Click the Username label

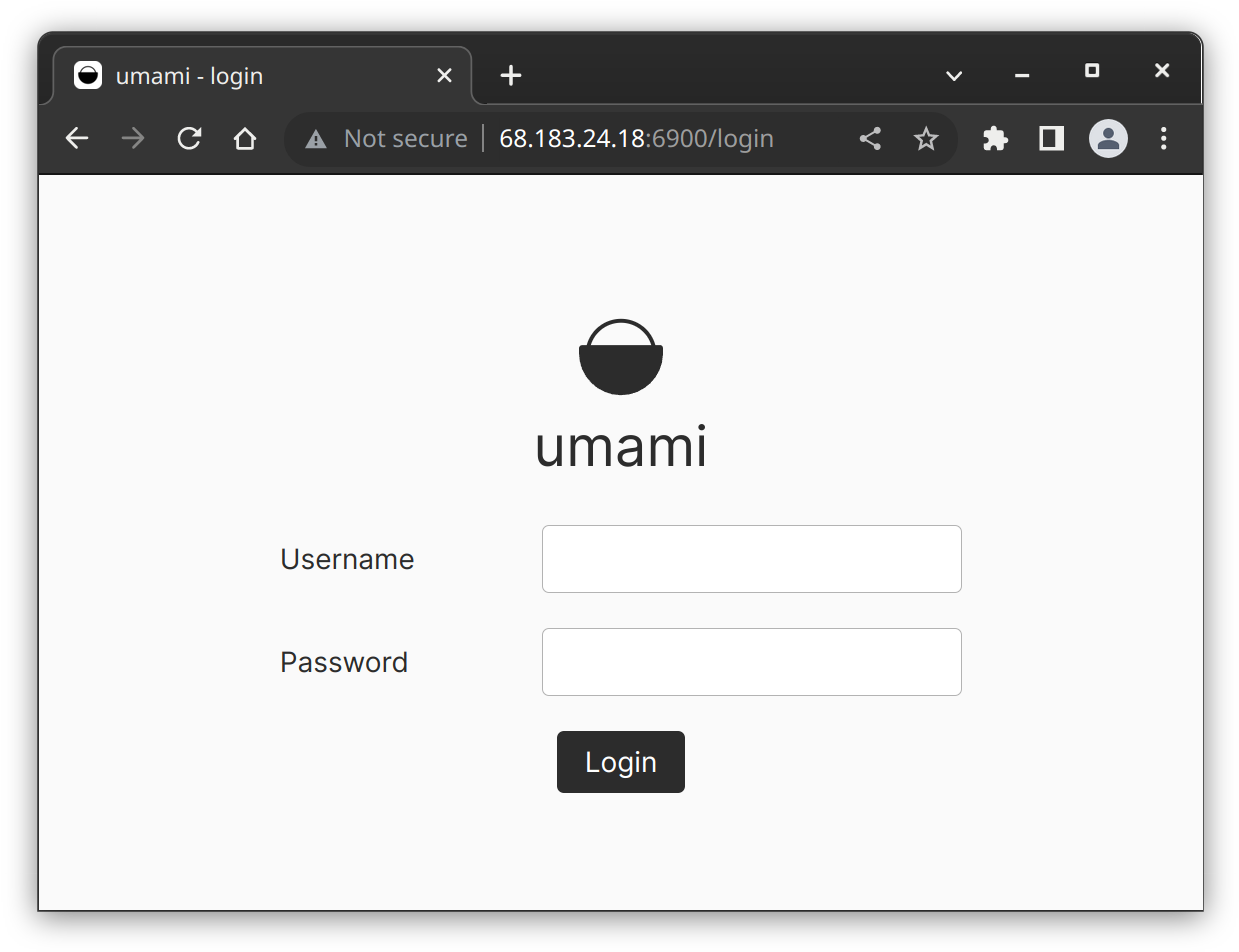[347, 559]
